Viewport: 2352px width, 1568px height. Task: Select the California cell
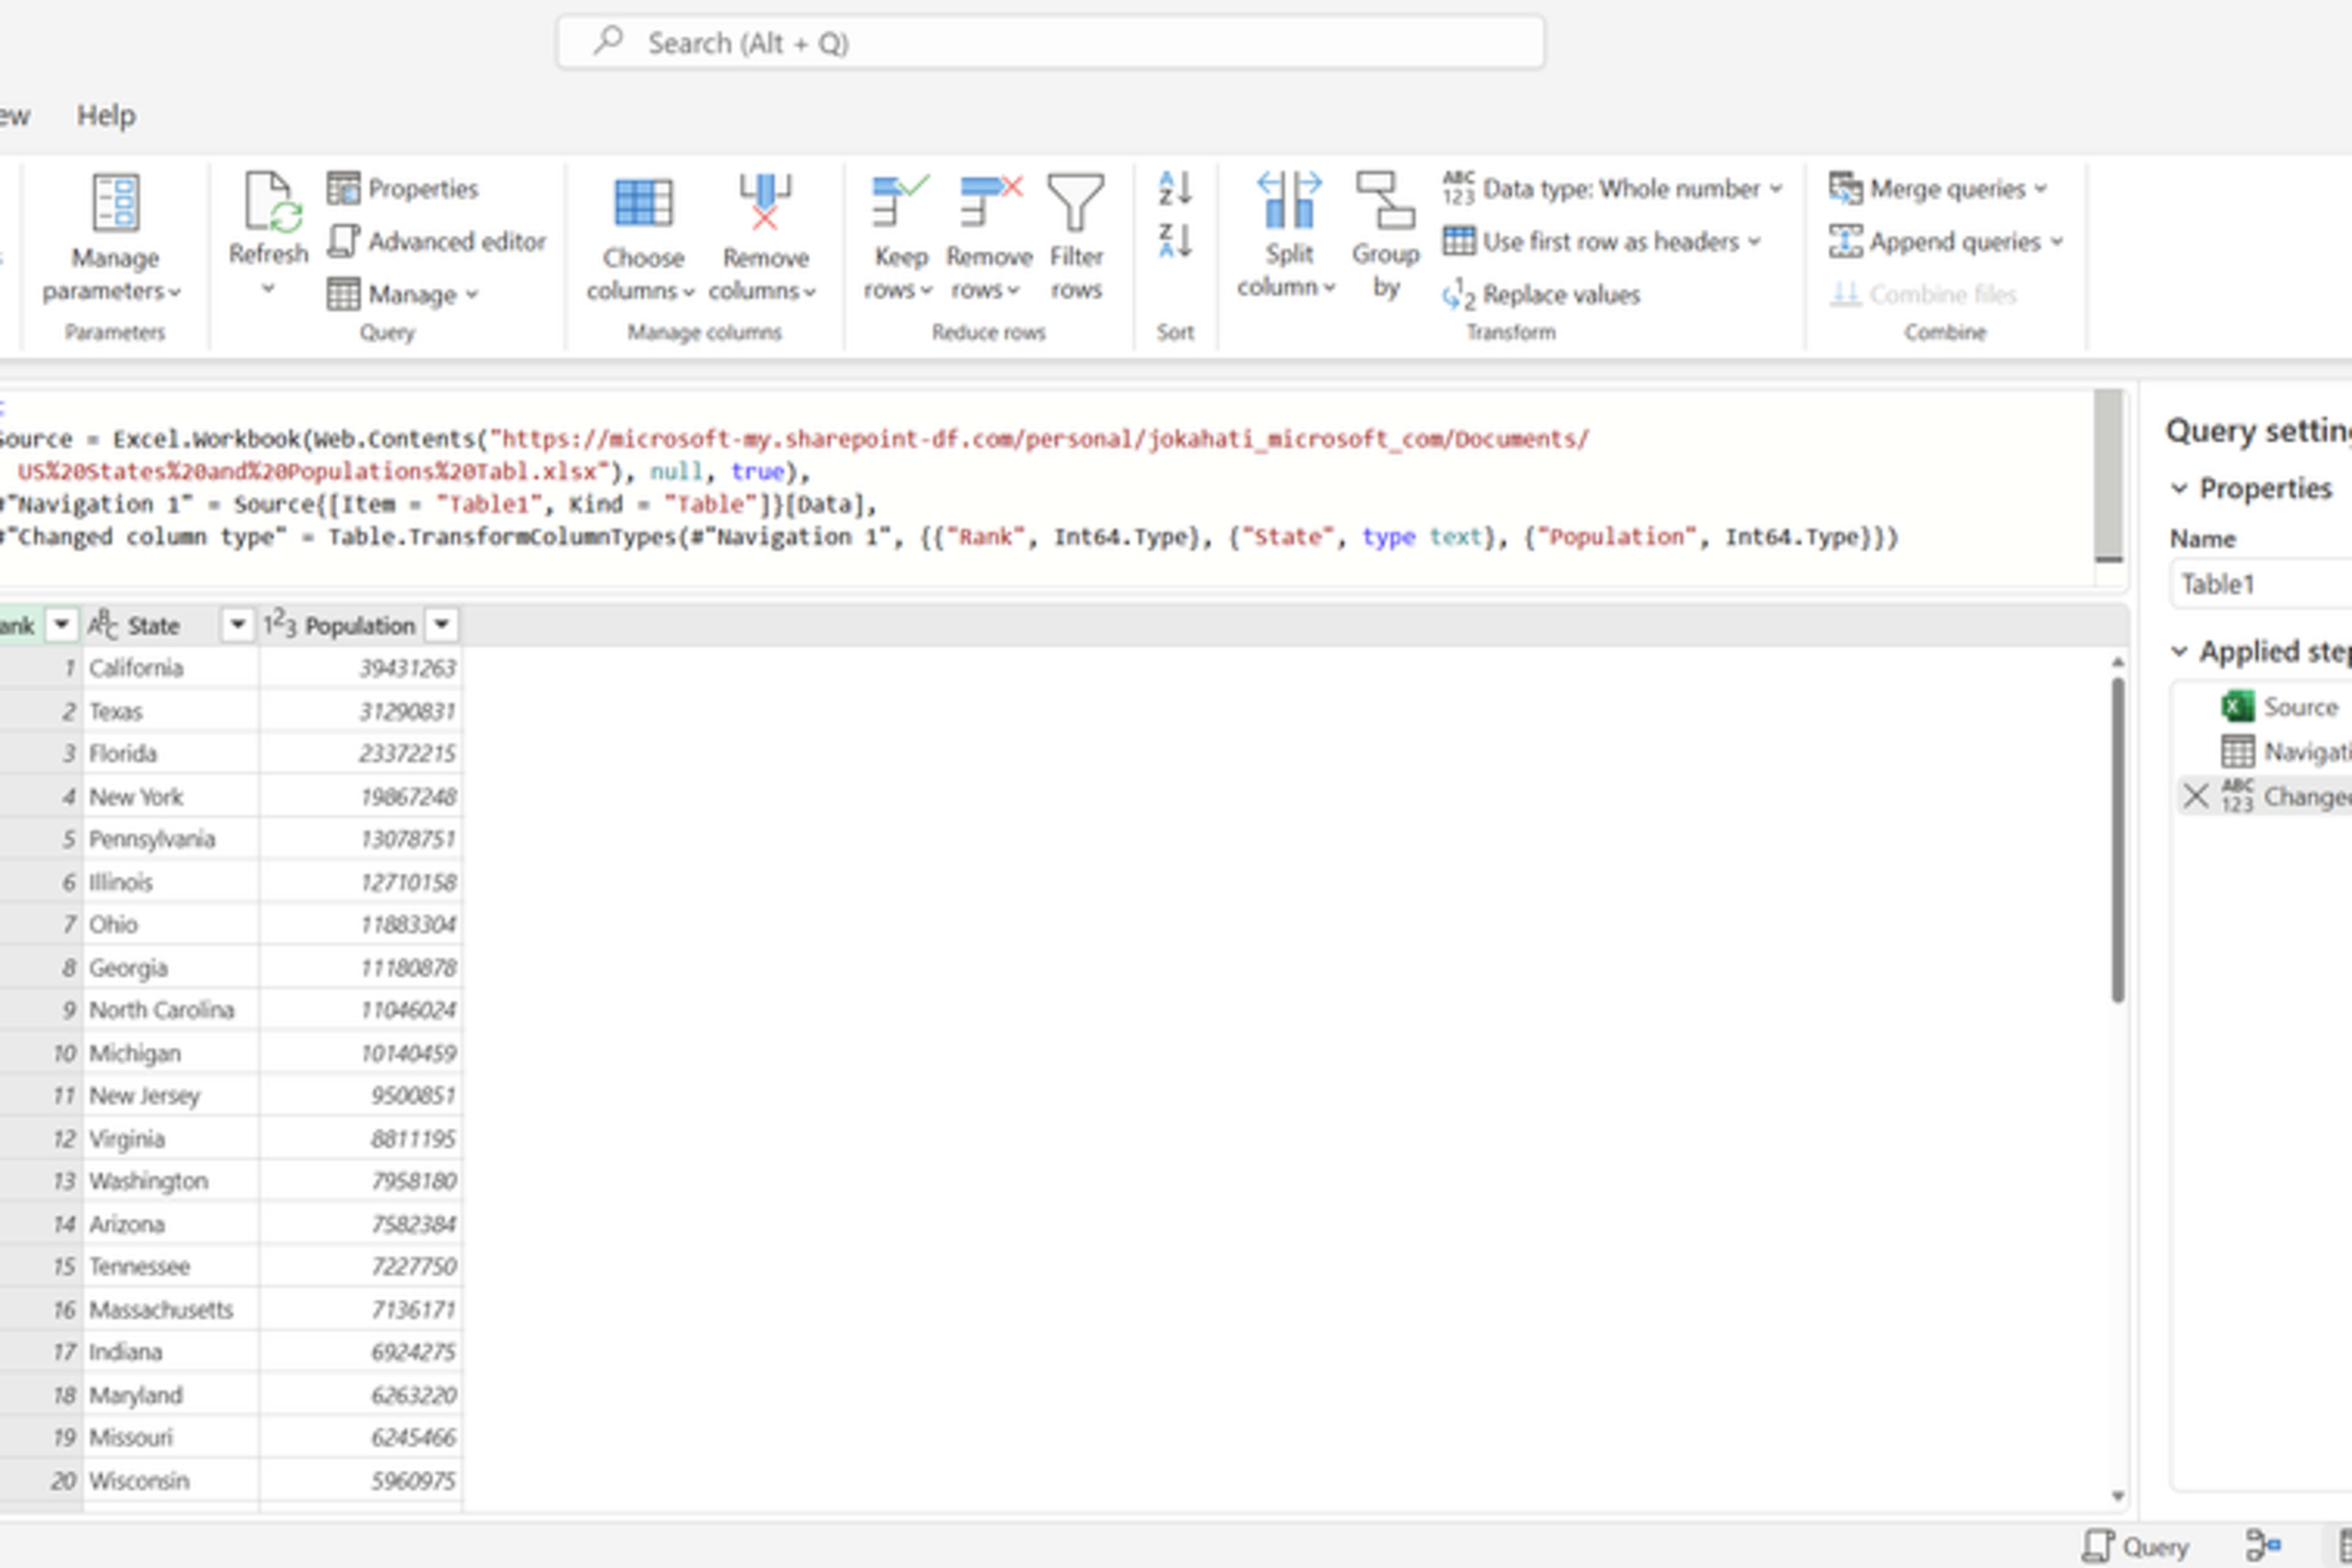[171, 668]
